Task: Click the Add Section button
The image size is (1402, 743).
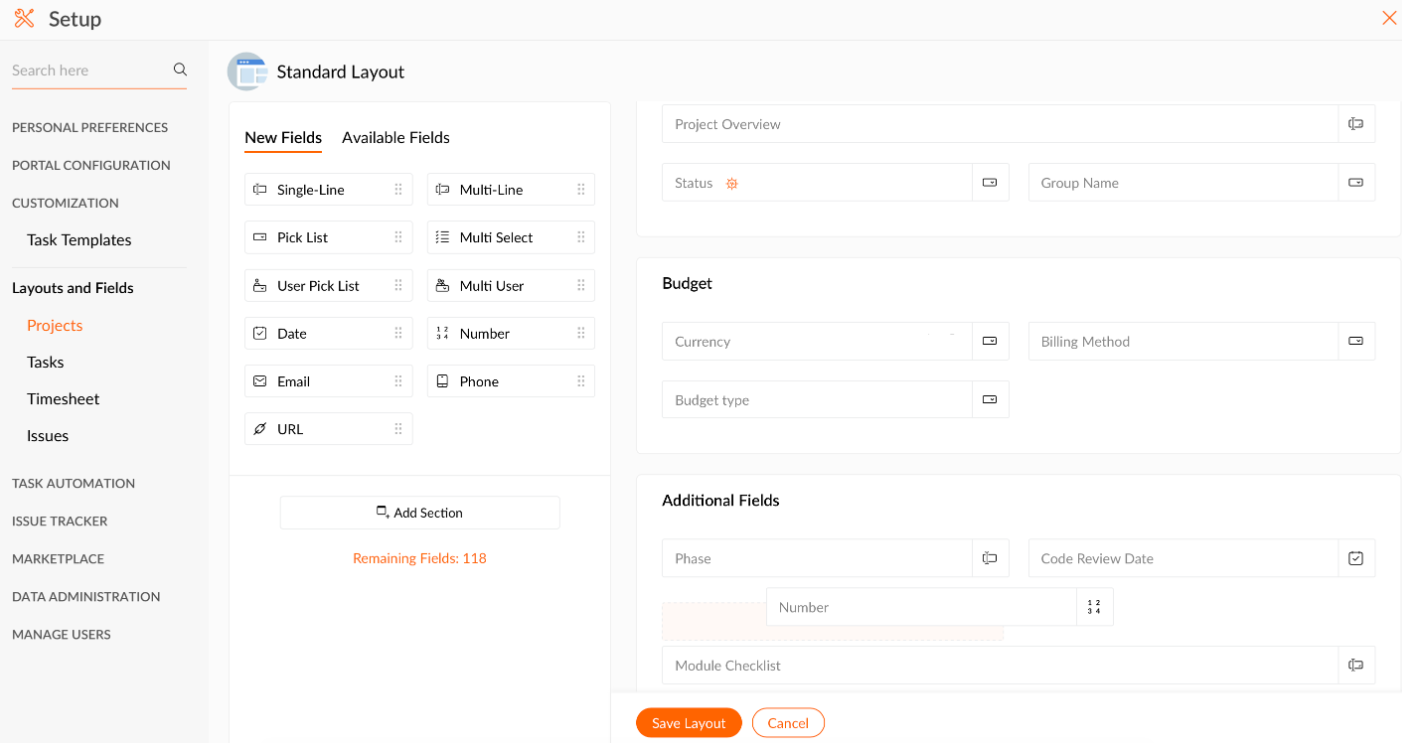Action: coord(420,512)
